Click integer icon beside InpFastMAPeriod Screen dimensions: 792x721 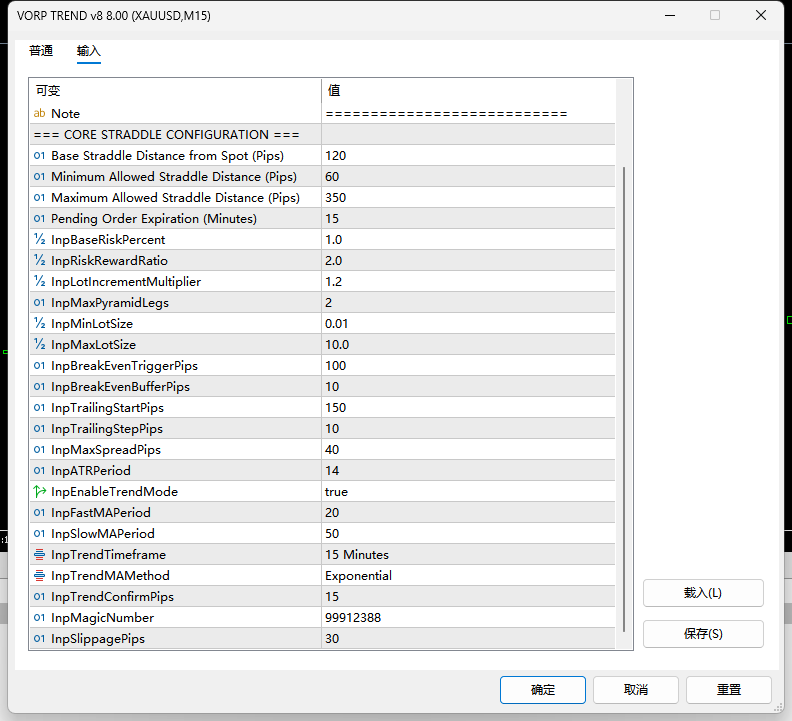click(39, 512)
